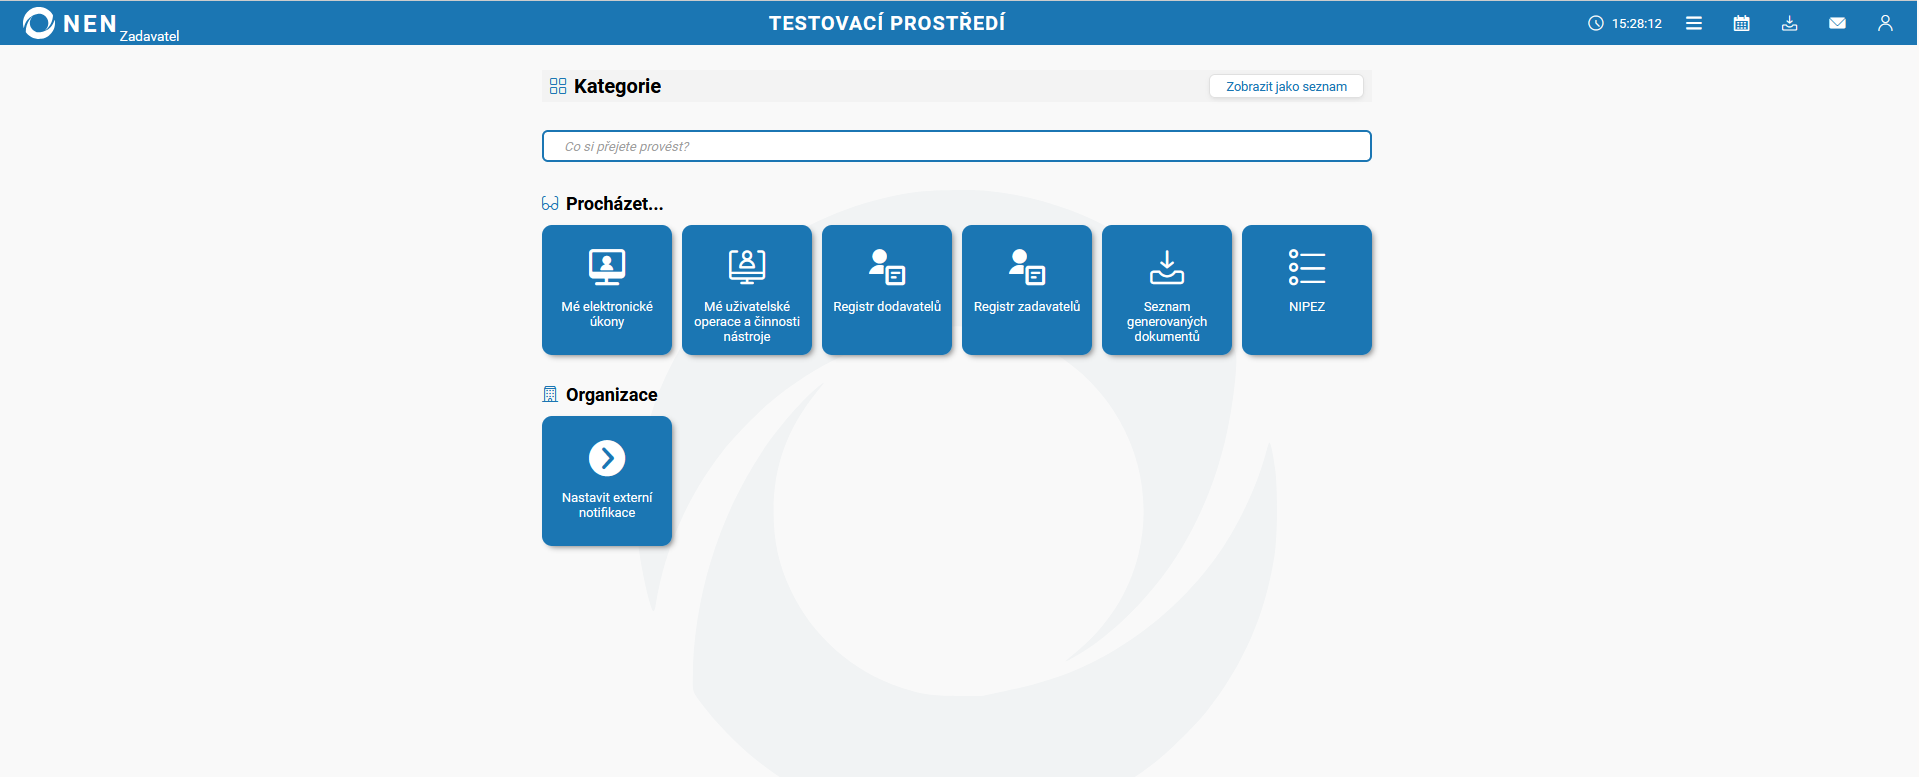Open Nastavit externí notifikace tile
Viewport: 1919px width, 777px height.
click(607, 481)
